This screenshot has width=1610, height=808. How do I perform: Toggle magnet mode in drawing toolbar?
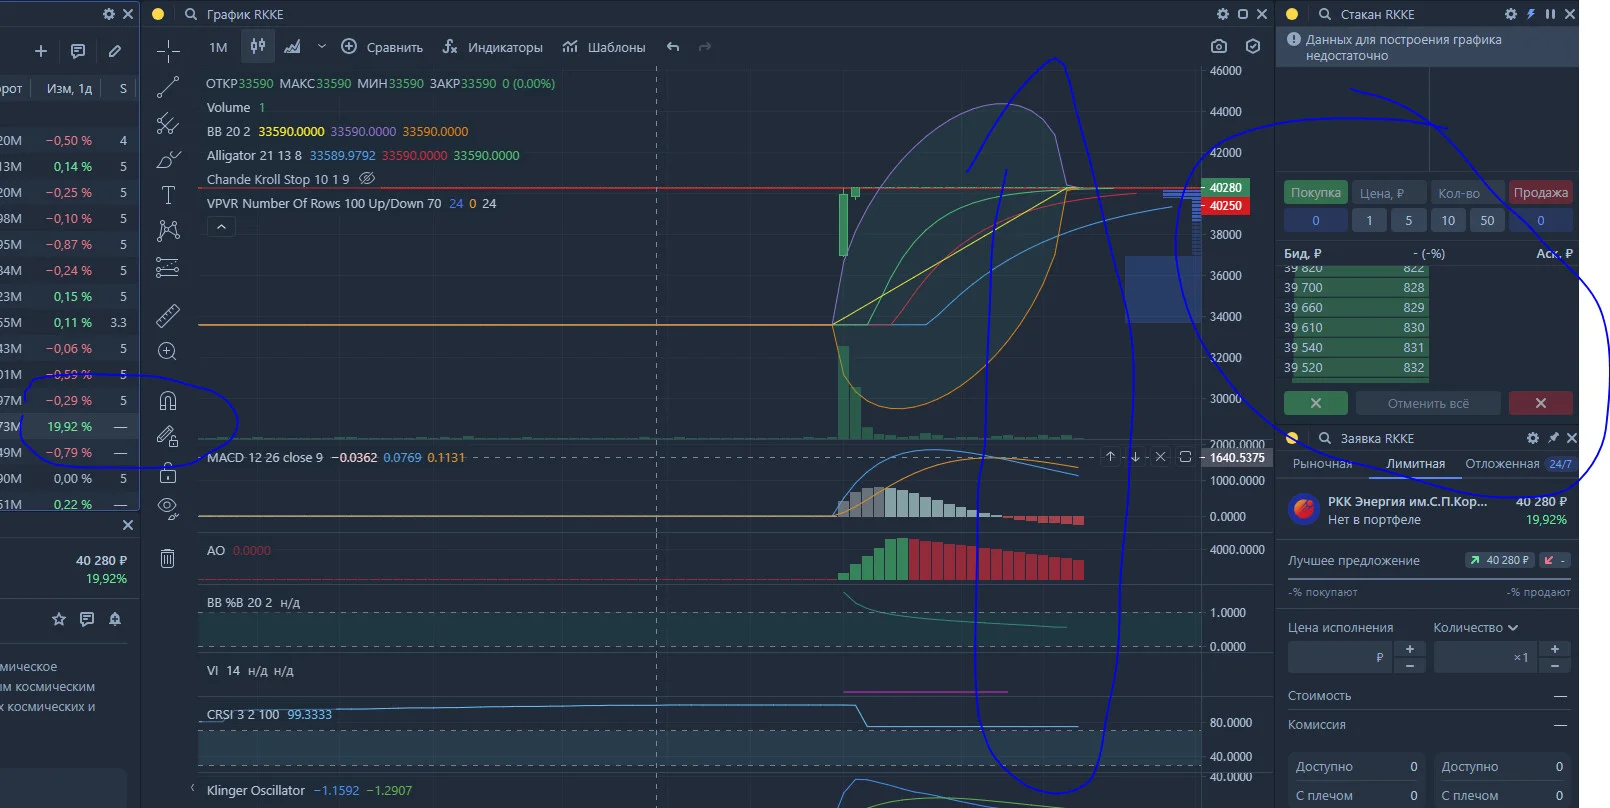168,401
